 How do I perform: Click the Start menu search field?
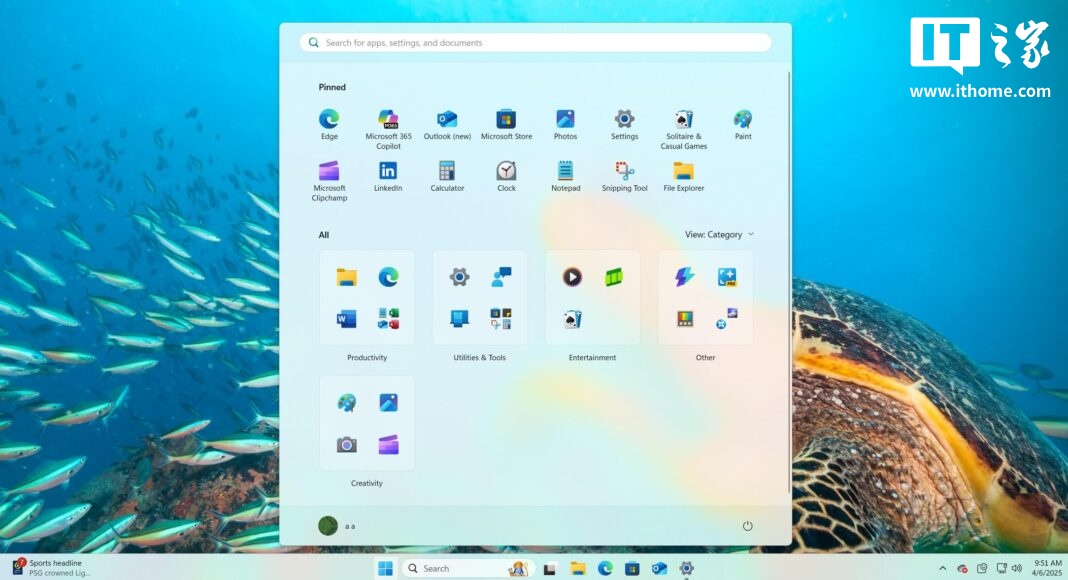tap(535, 42)
